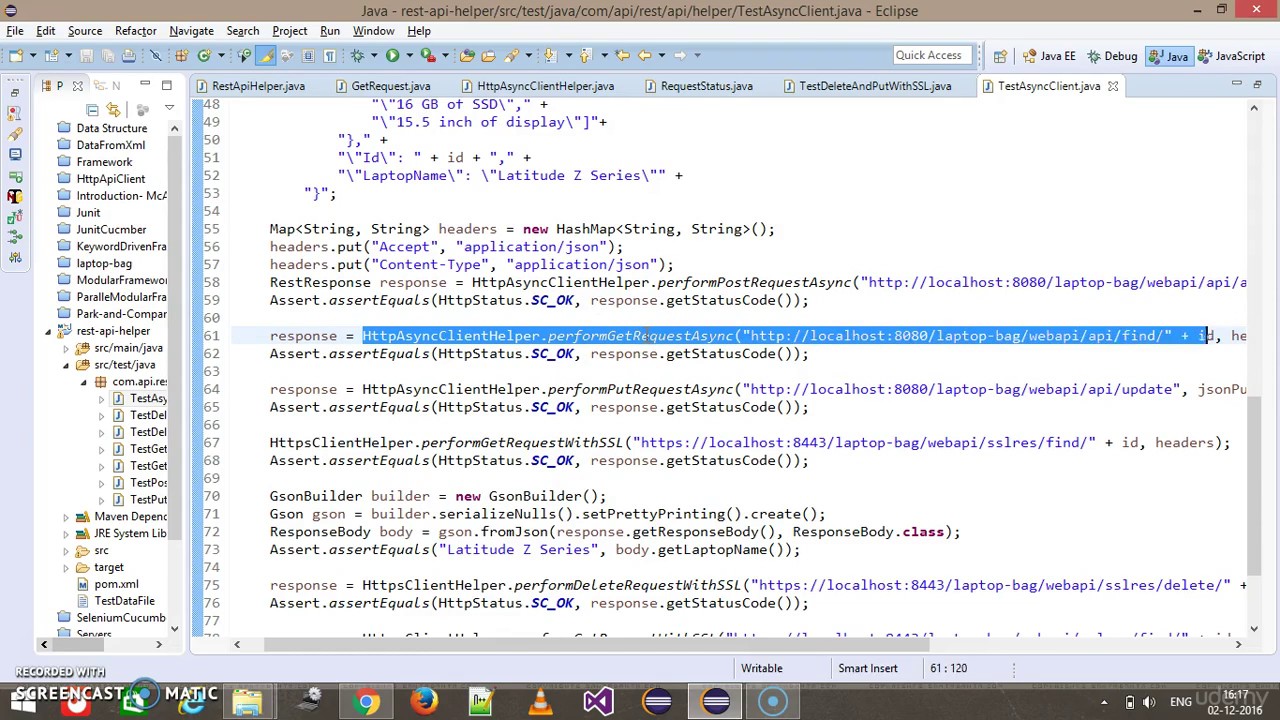
Task: Click the New wizard toolbar icon
Action: [16, 55]
